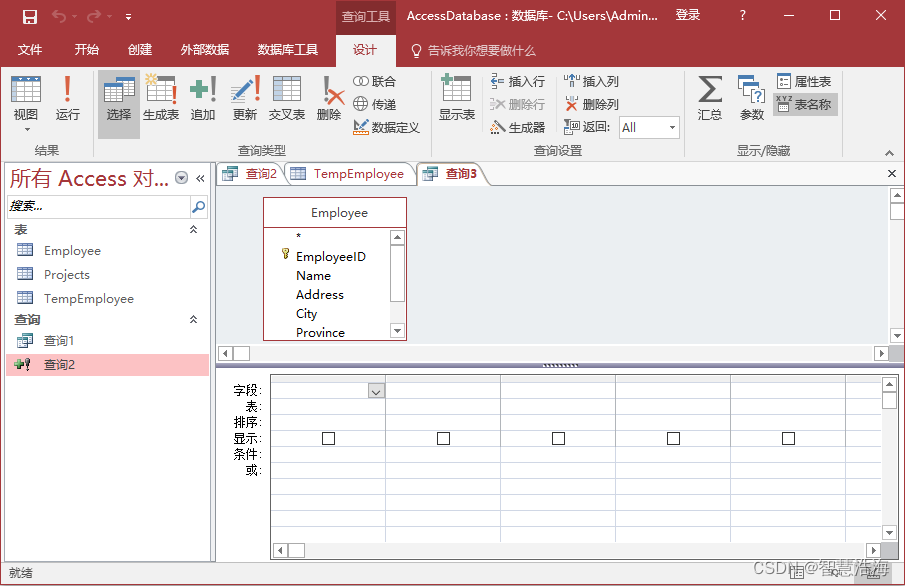The height and width of the screenshot is (586, 905).
Task: Click design grid vertical scroll down arrow
Action: click(889, 532)
